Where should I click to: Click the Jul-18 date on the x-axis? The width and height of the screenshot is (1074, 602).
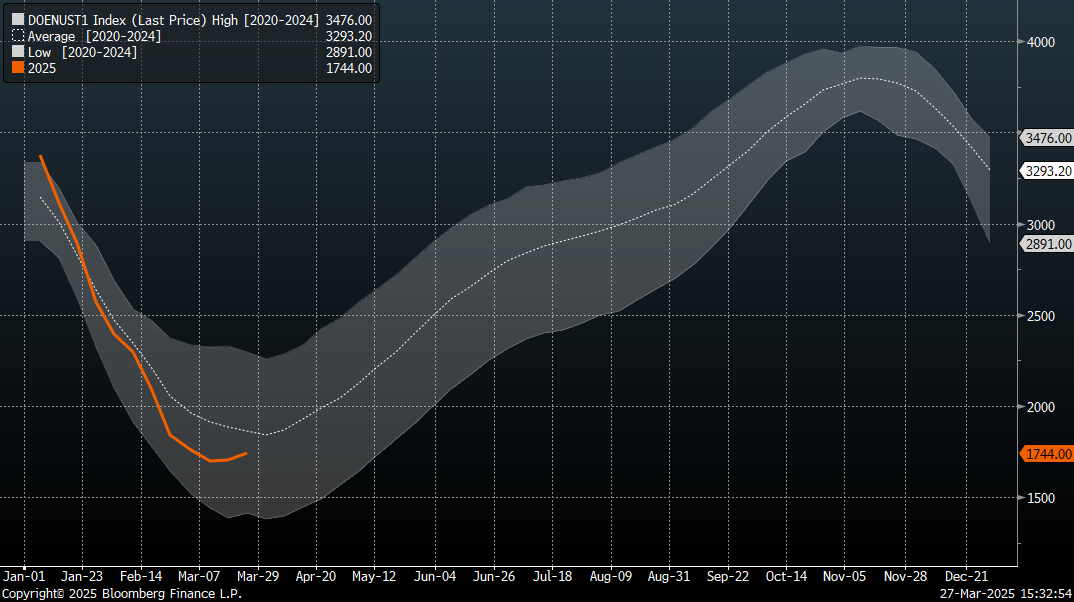tap(552, 577)
